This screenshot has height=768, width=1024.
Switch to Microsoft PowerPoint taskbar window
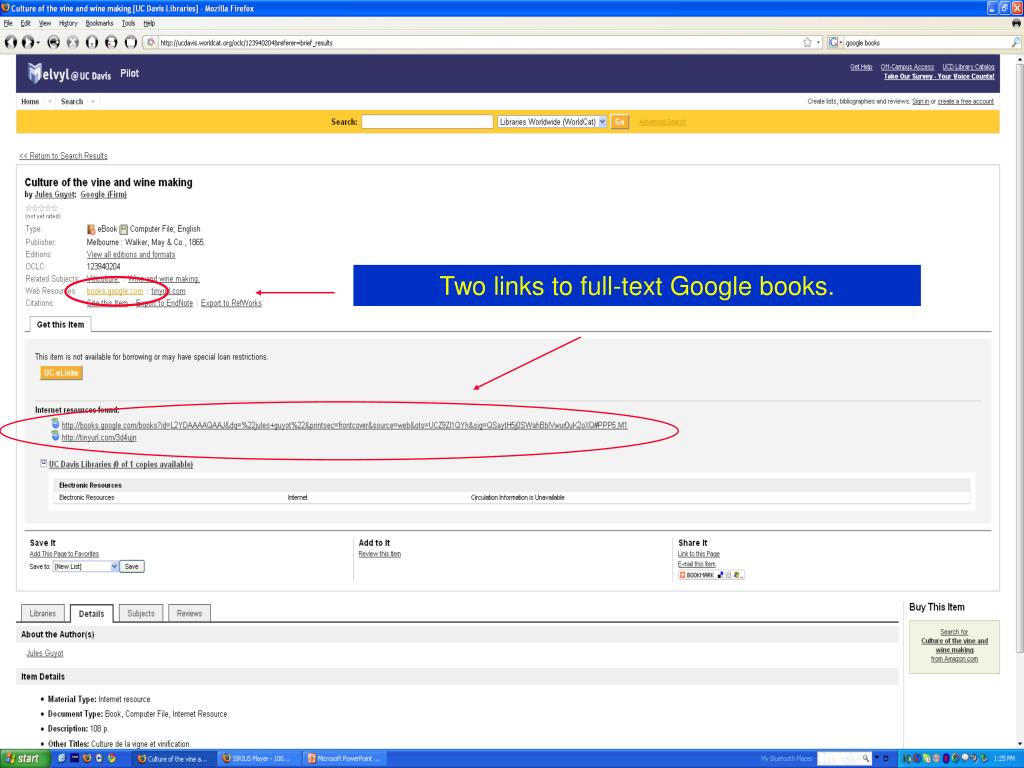coord(344,758)
